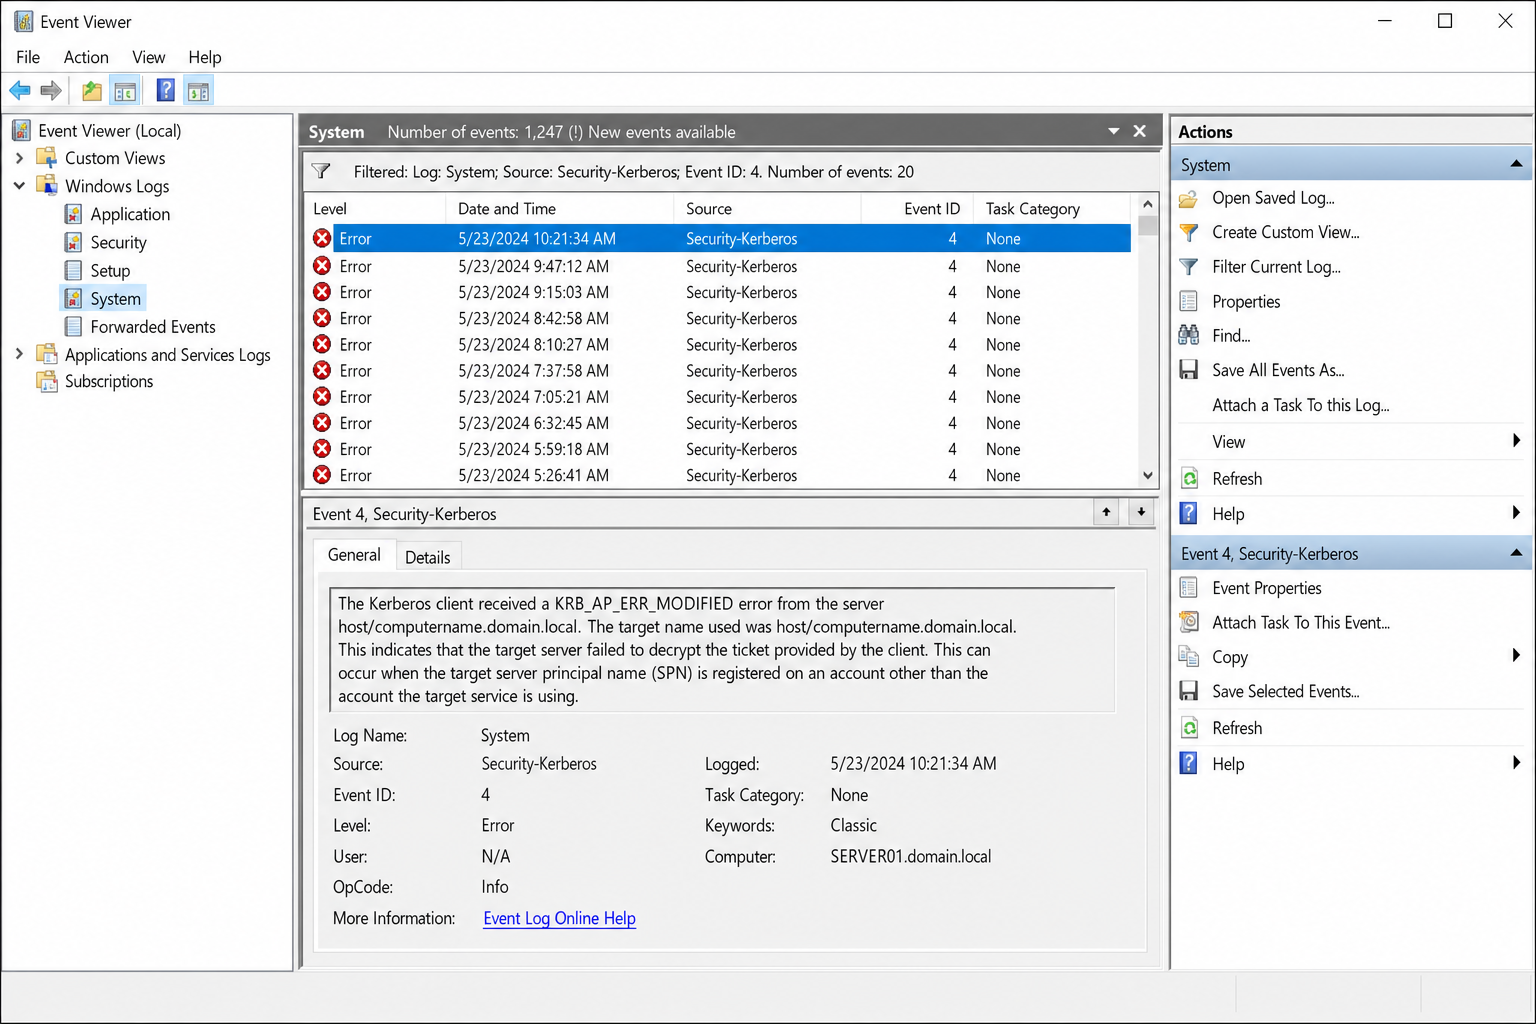Viewport: 1536px width, 1024px height.
Task: Open the View submenu arrow in Actions
Action: click(x=1516, y=441)
